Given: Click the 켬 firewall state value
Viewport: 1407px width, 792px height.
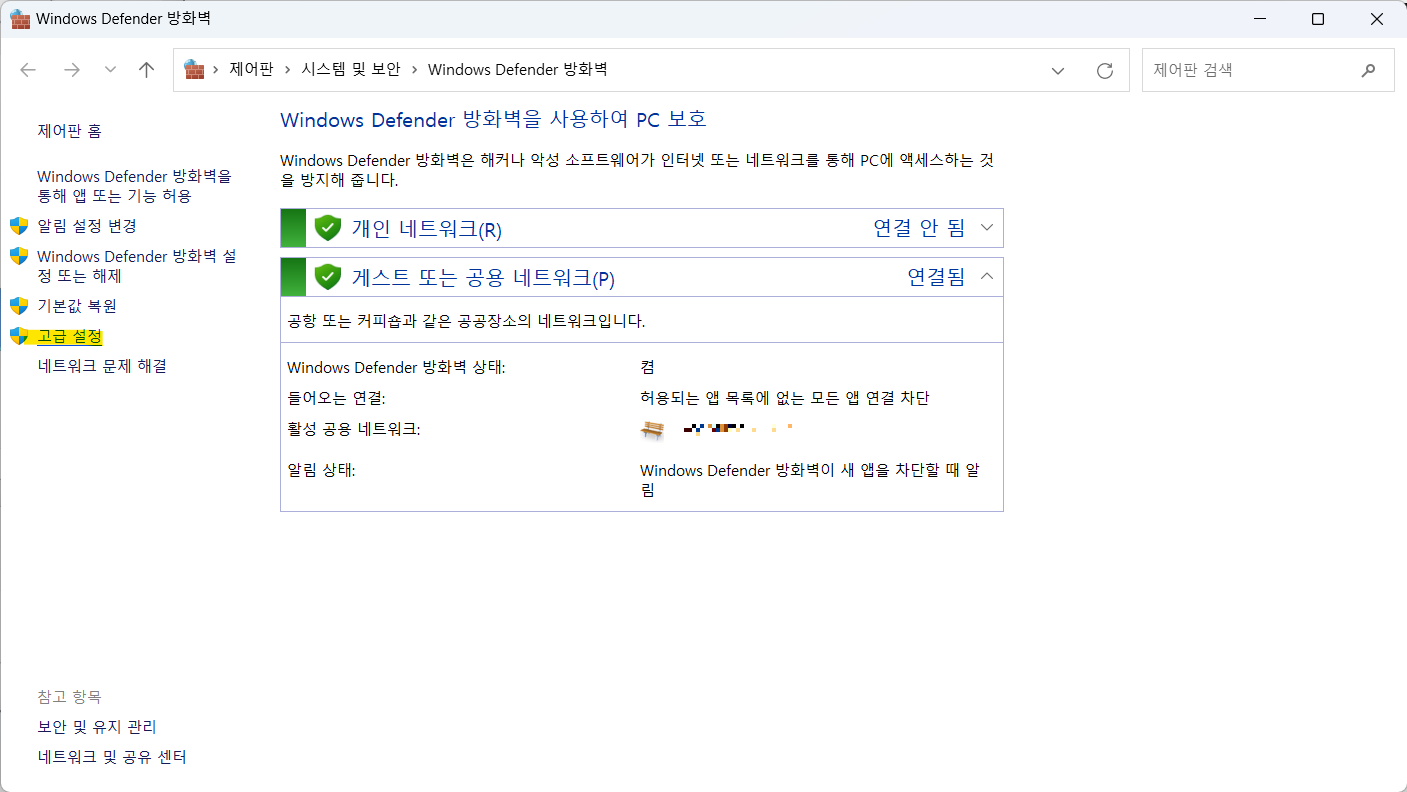Looking at the screenshot, I should [x=647, y=368].
